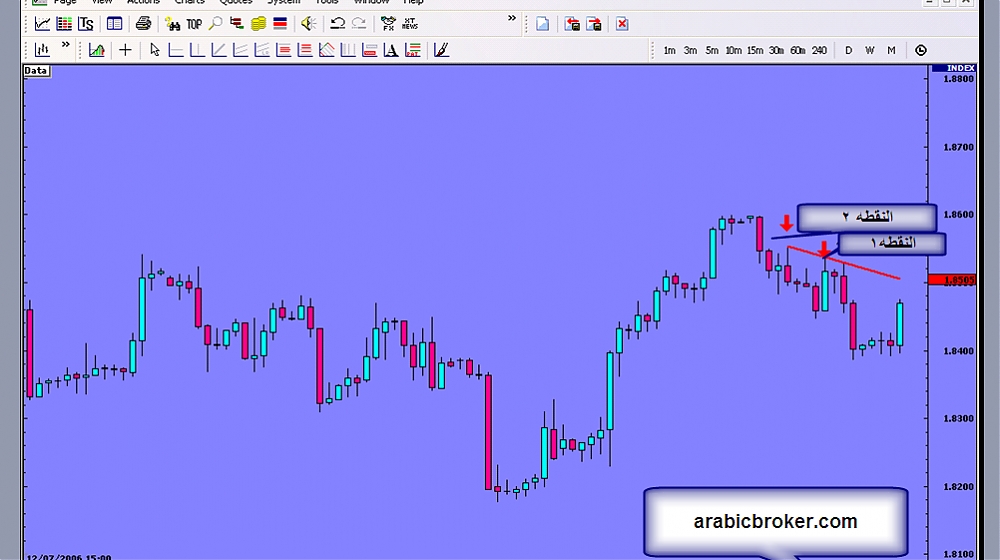The height and width of the screenshot is (560, 1000).
Task: Open the red hierarchy tree icon
Action: 237,24
